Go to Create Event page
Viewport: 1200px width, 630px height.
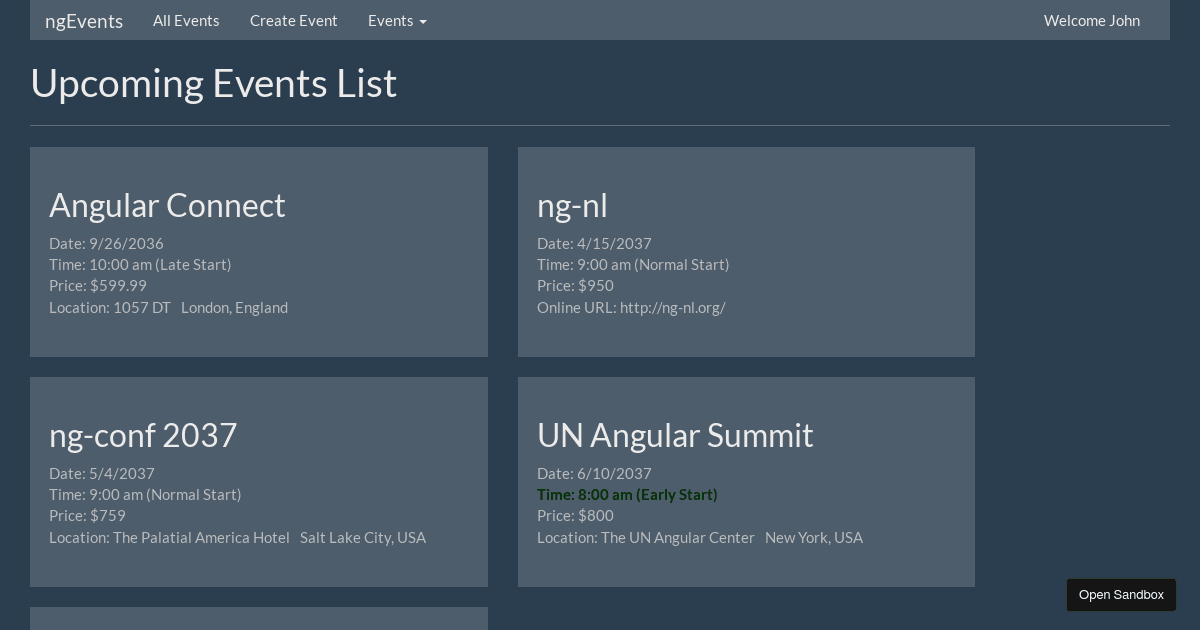tap(294, 20)
